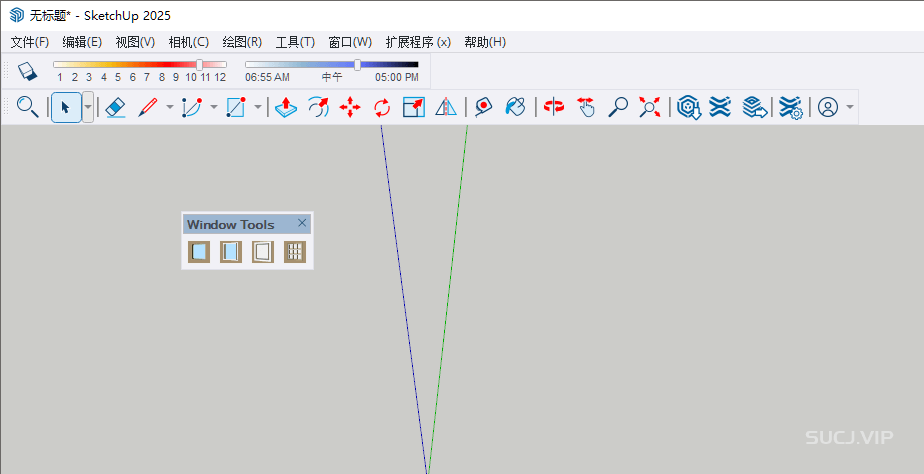Expand the account profile dropdown arrow
This screenshot has width=924, height=474.
click(x=850, y=107)
